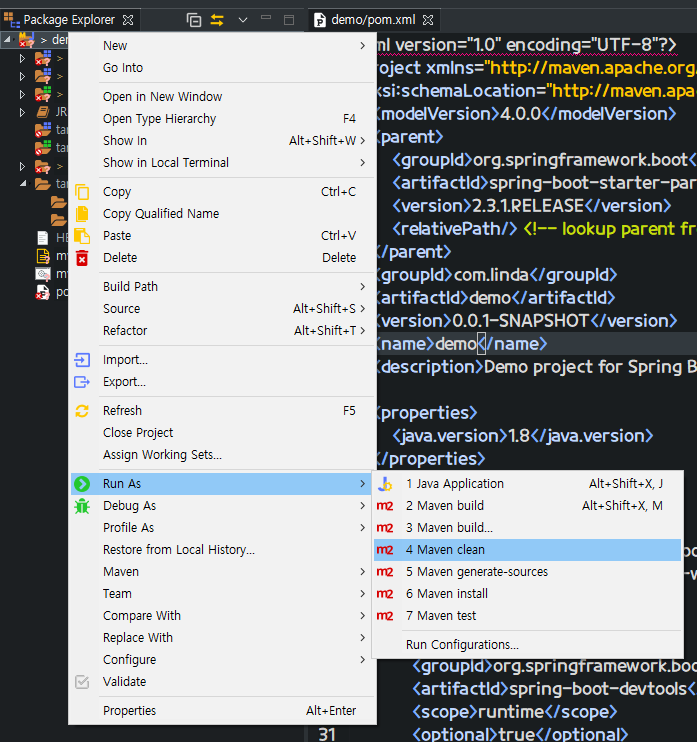697x742 pixels.
Task: Minimize the Package Explorer view
Action: point(266,18)
